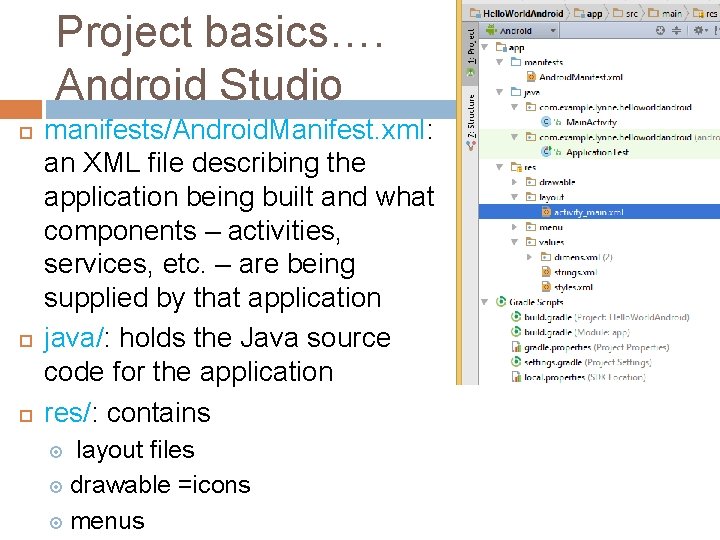Select build.gradle (Project: HelloWorldAndroid)
Image resolution: width=720 pixels, height=540 pixels.
607,317
